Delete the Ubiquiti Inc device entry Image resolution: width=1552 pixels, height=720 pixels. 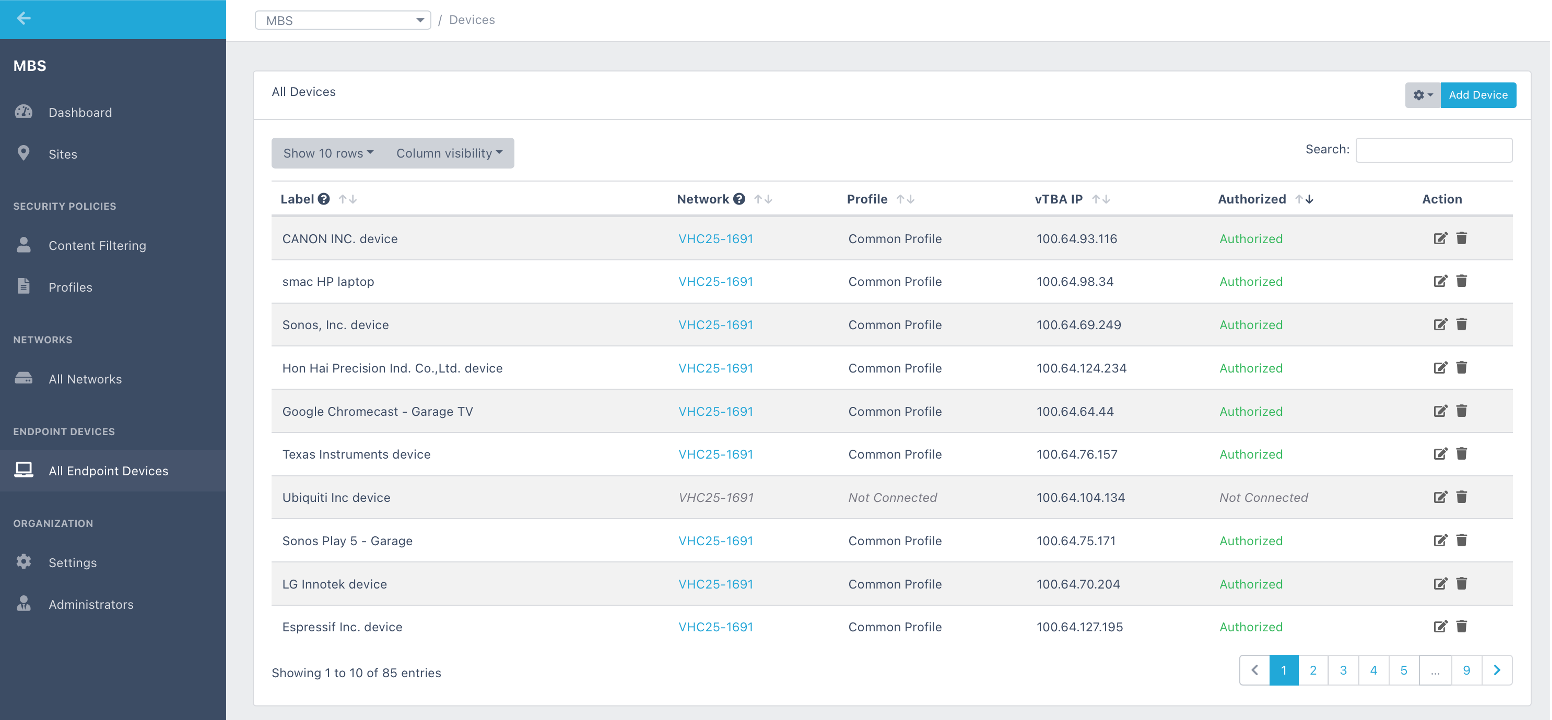click(x=1461, y=497)
